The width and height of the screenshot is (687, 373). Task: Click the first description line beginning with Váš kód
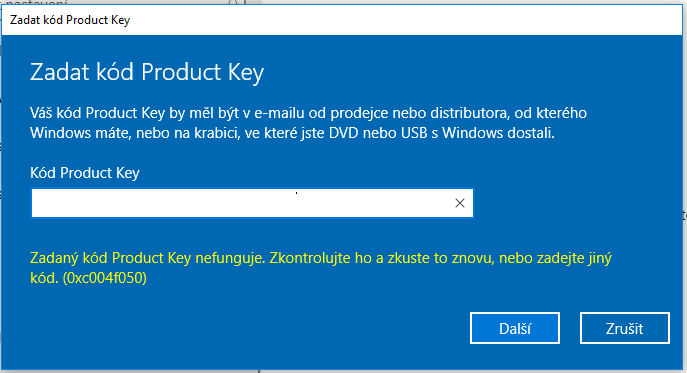308,113
